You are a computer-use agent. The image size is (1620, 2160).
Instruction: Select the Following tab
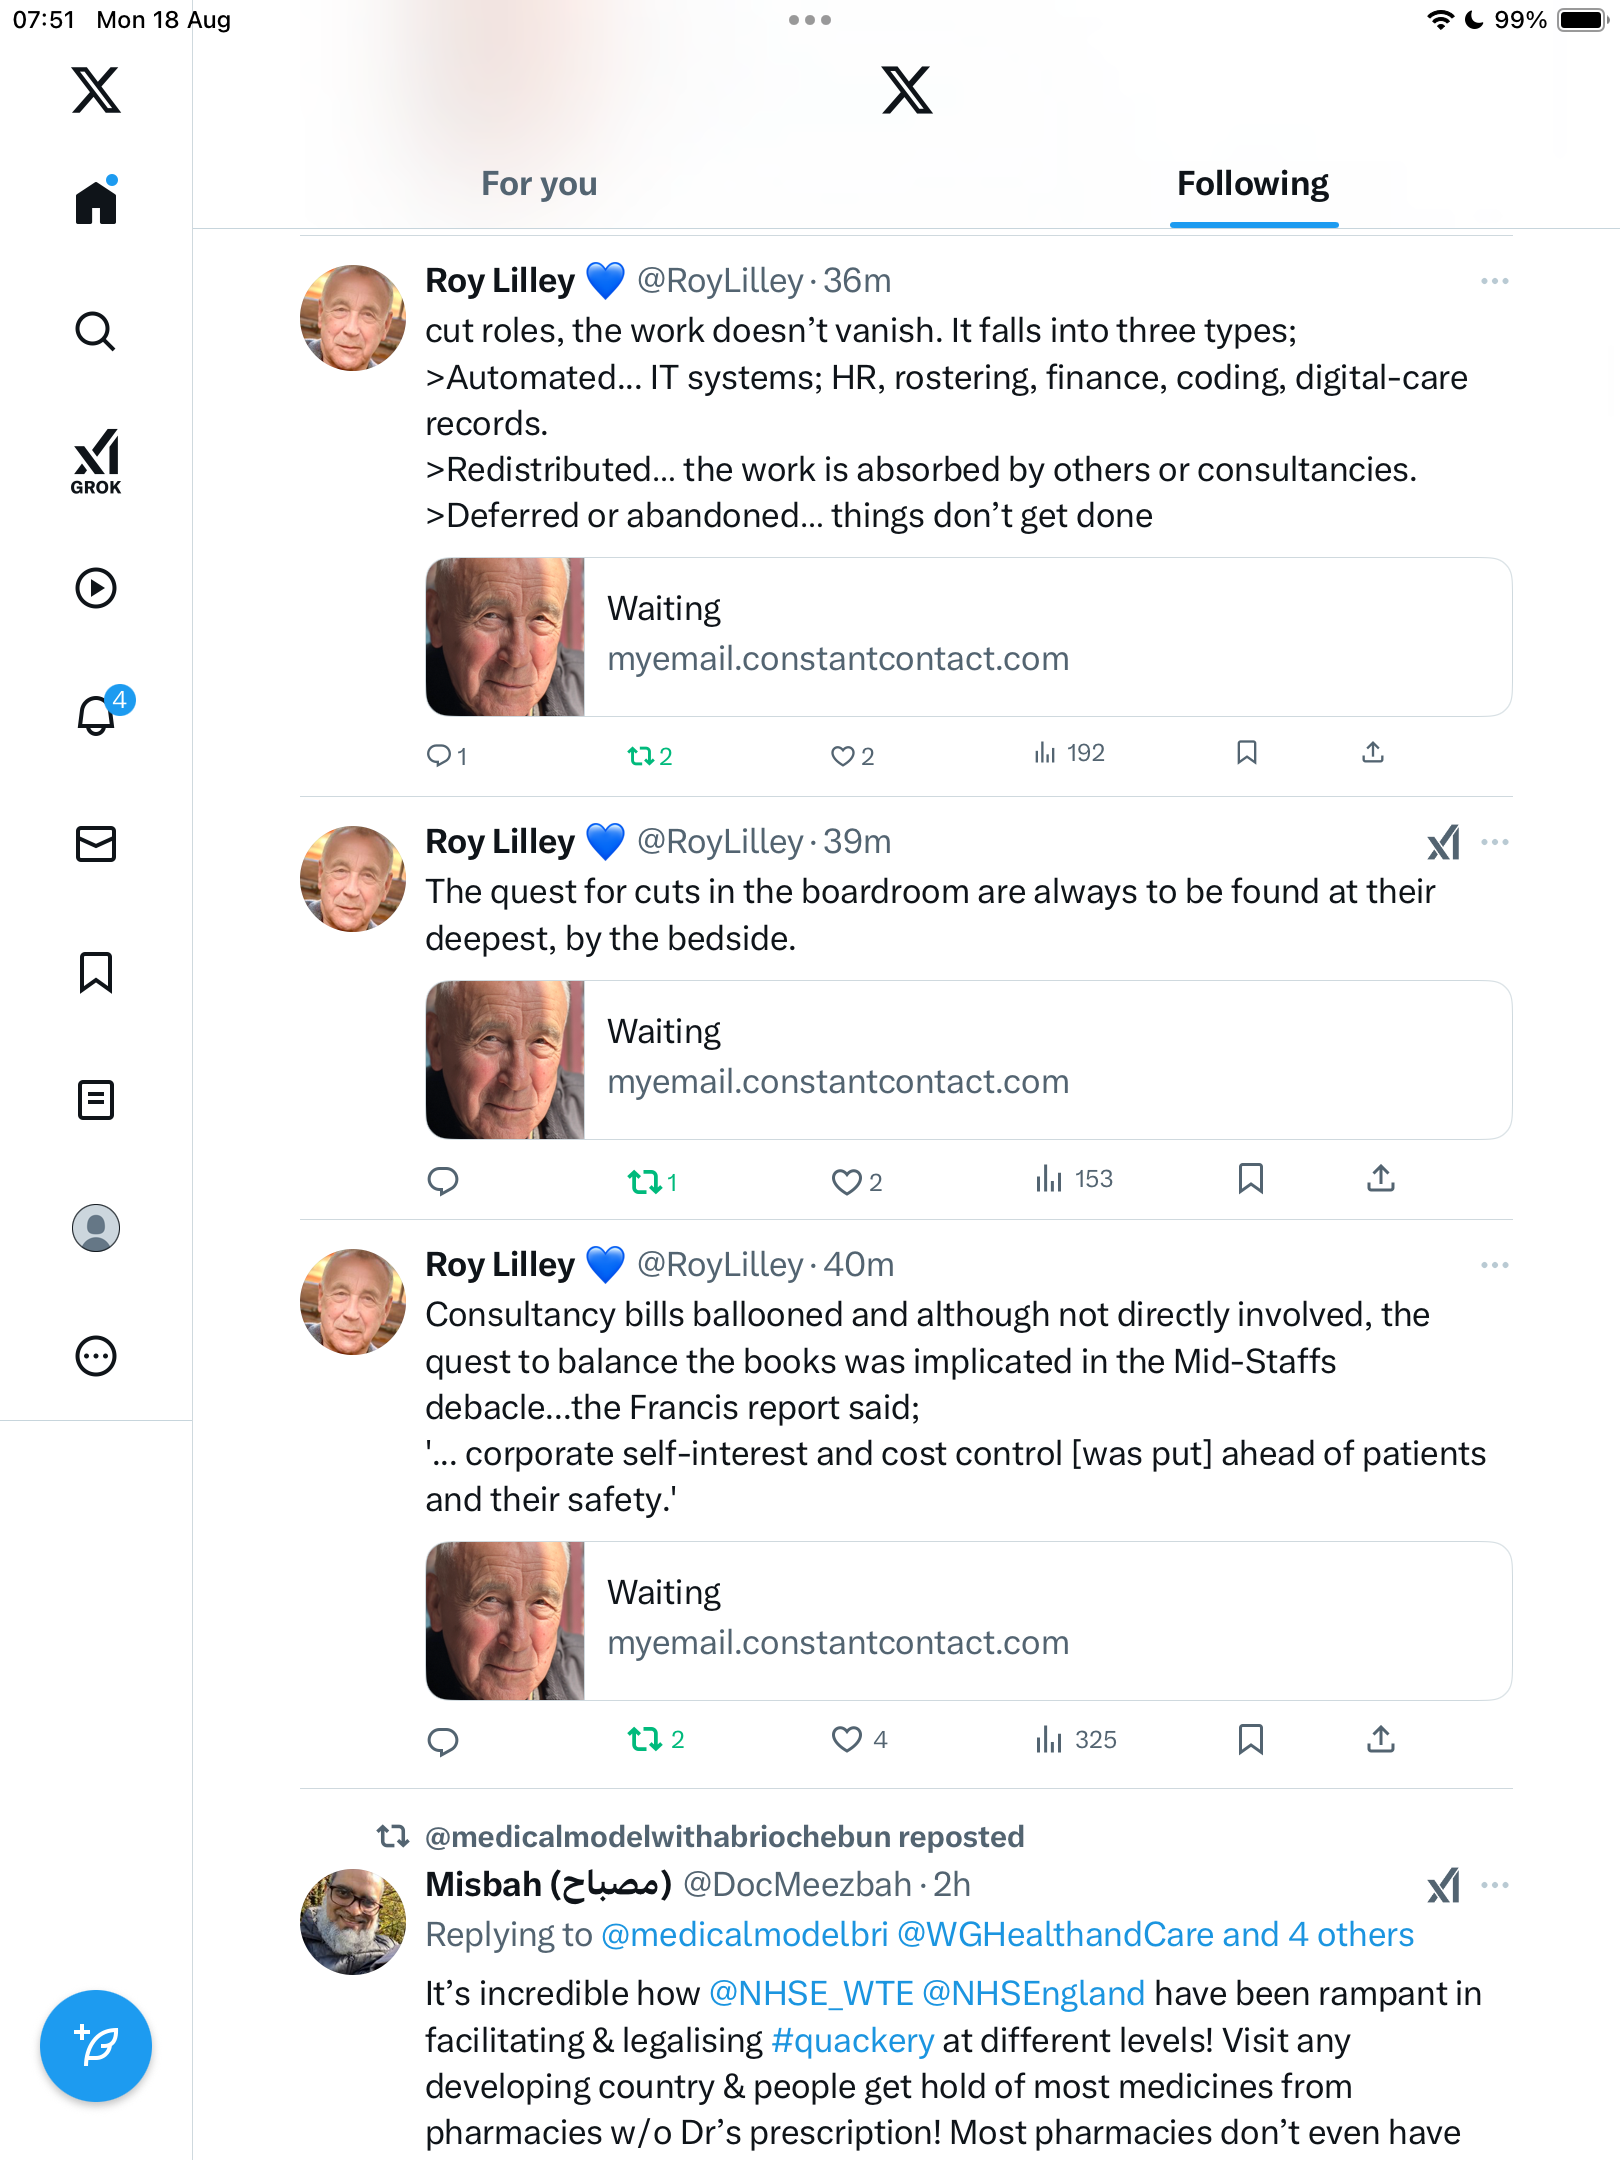coord(1253,184)
